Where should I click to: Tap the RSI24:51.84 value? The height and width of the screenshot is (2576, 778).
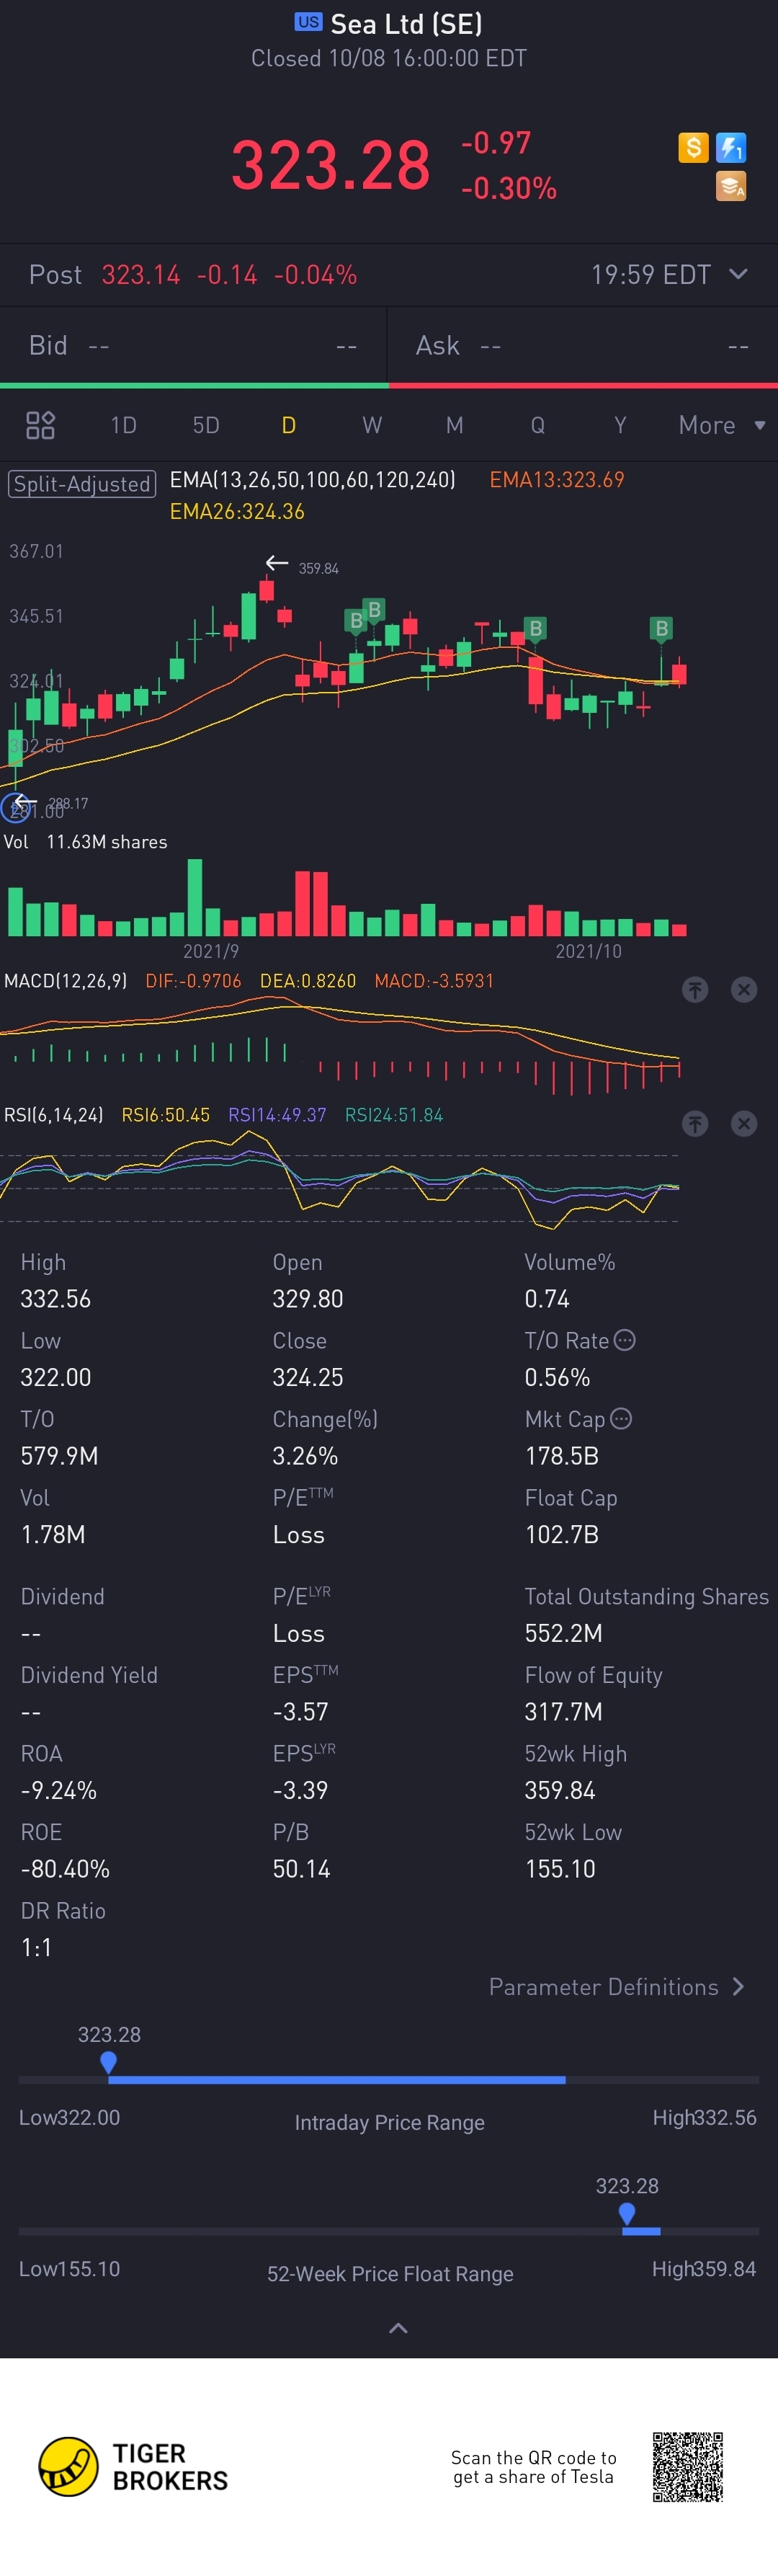point(394,1115)
